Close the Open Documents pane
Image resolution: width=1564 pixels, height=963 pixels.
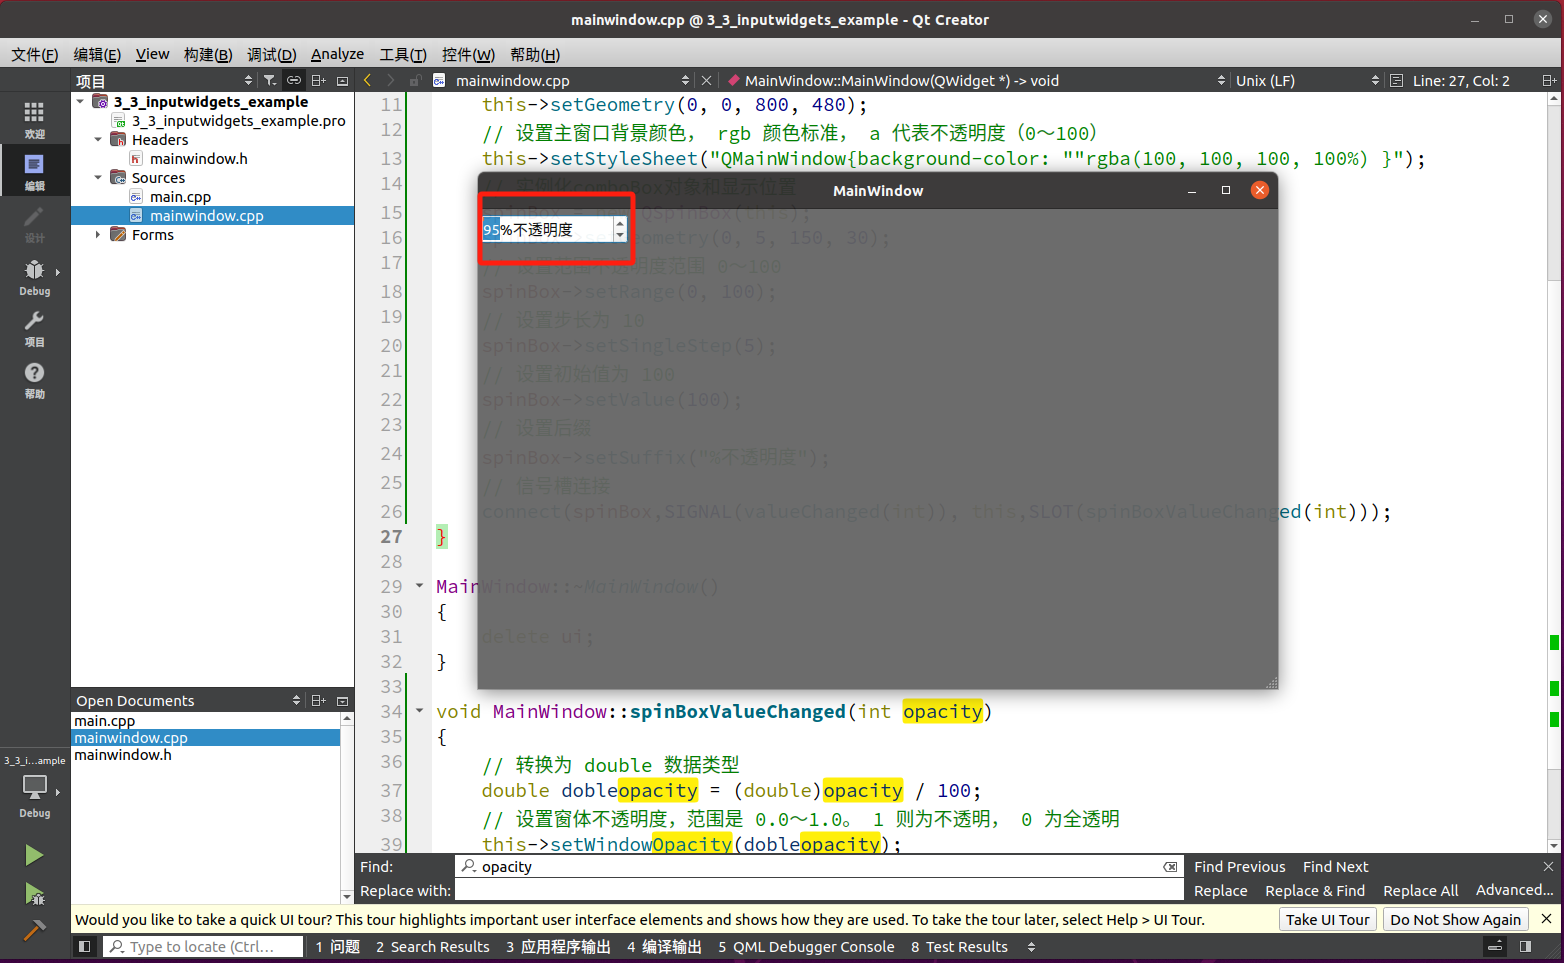pos(342,700)
